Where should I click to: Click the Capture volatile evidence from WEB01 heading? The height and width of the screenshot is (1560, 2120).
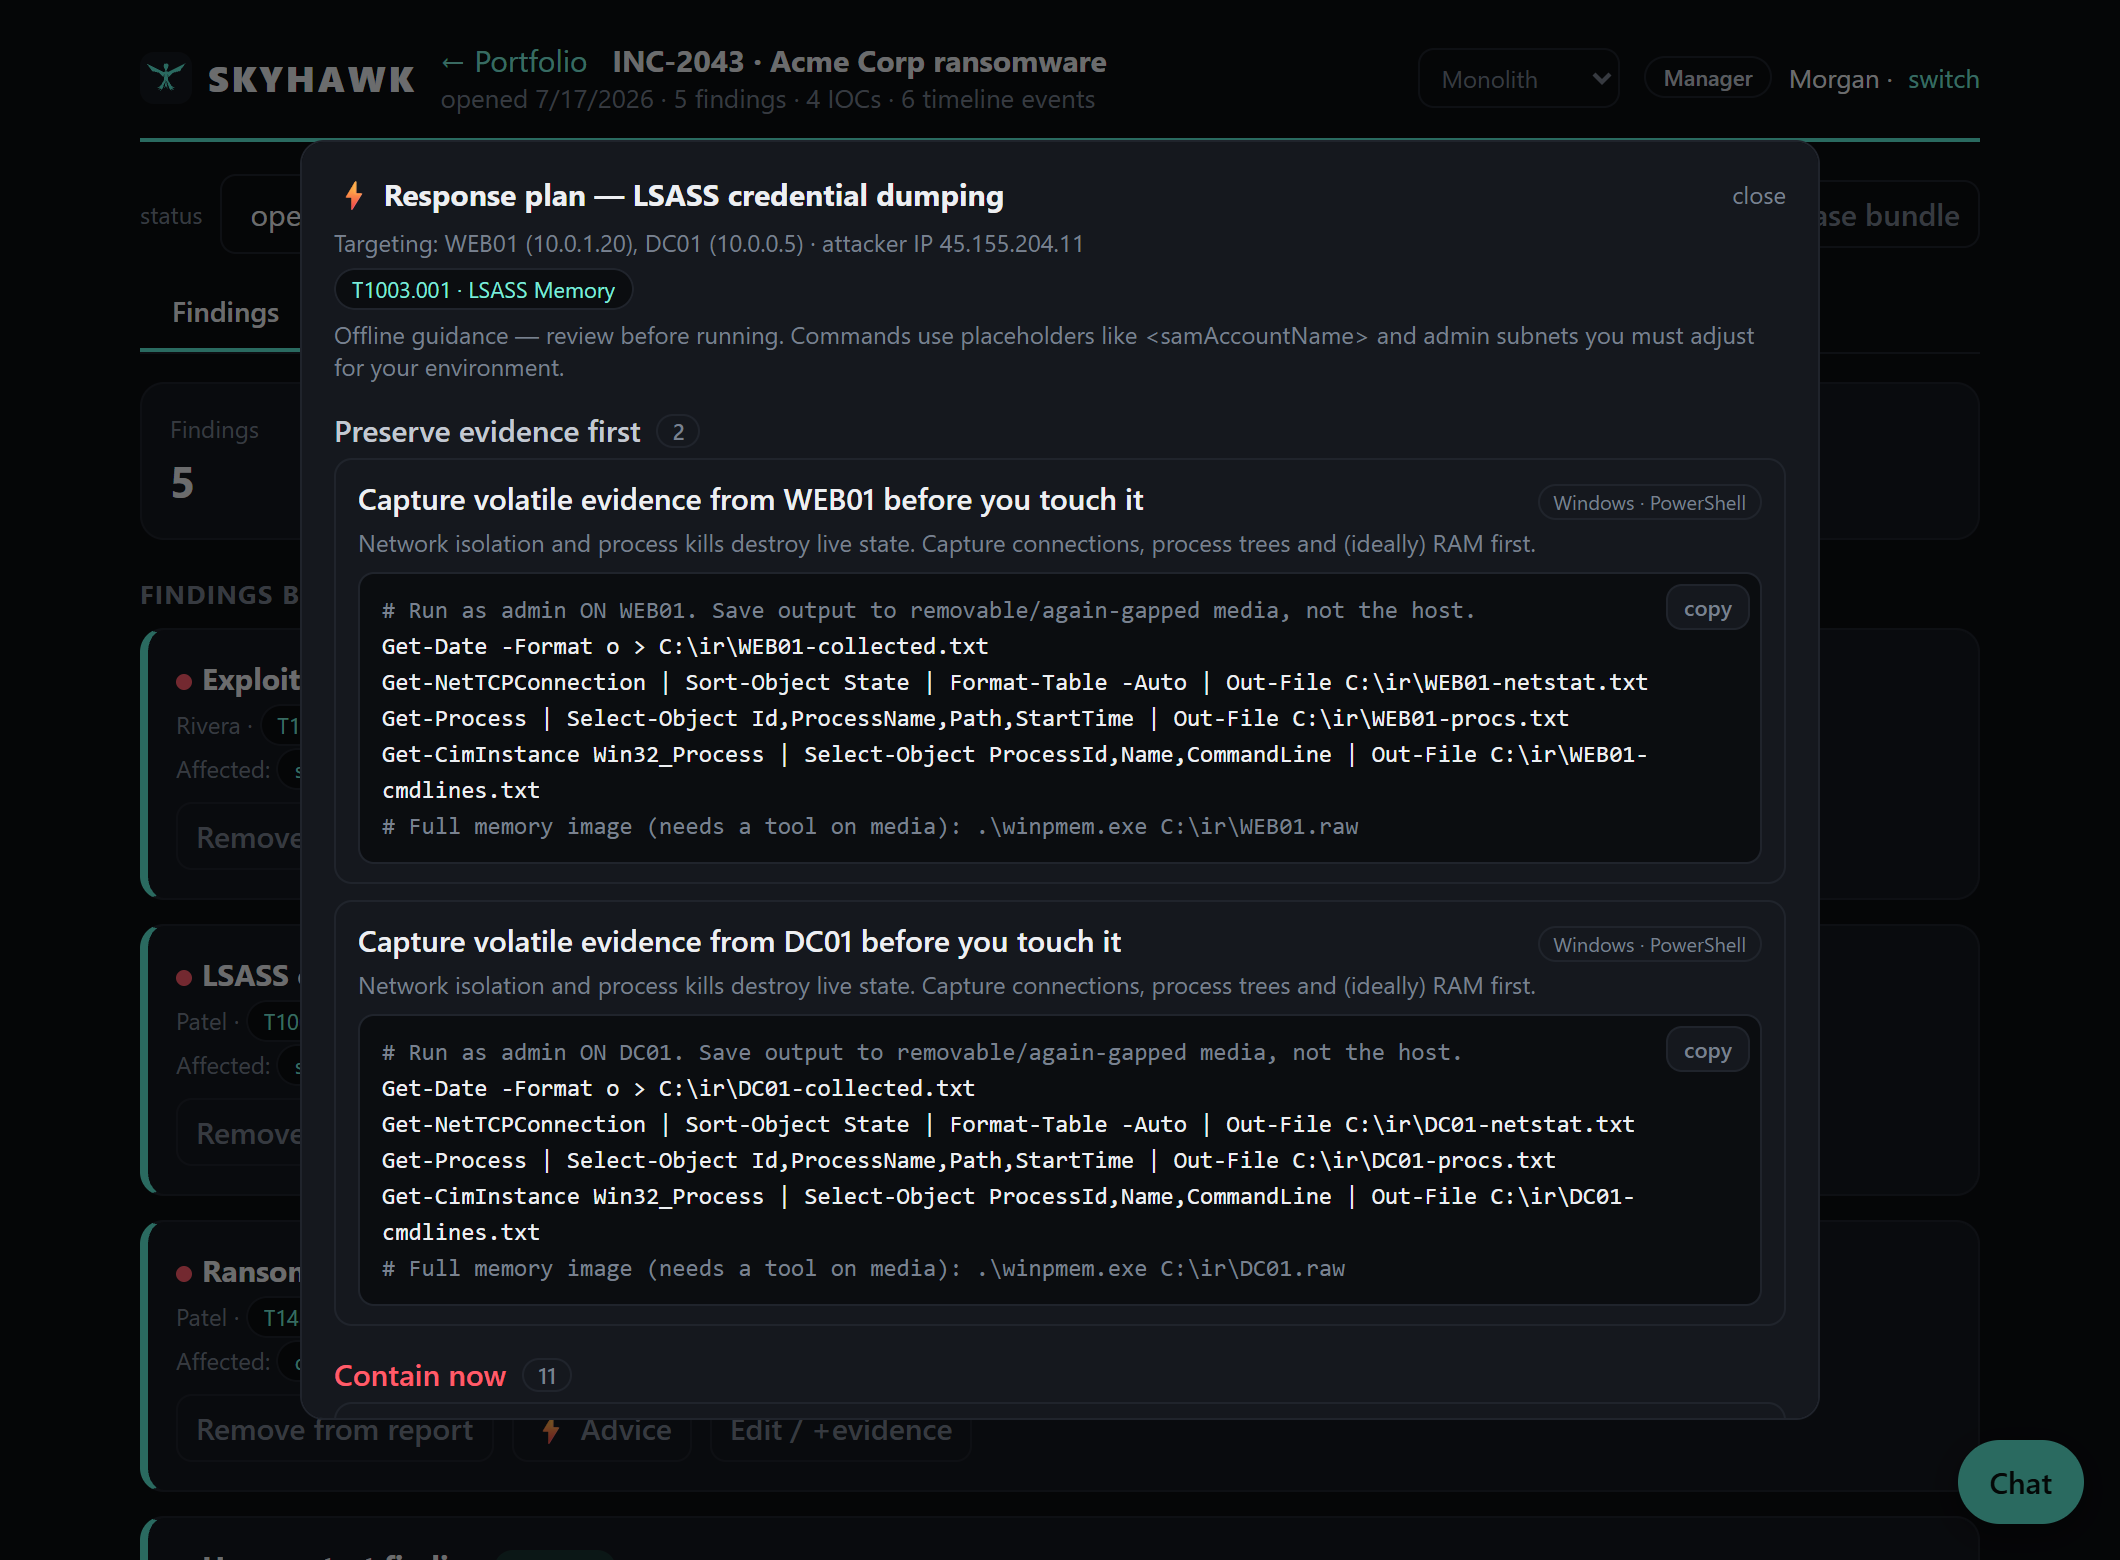coord(750,500)
